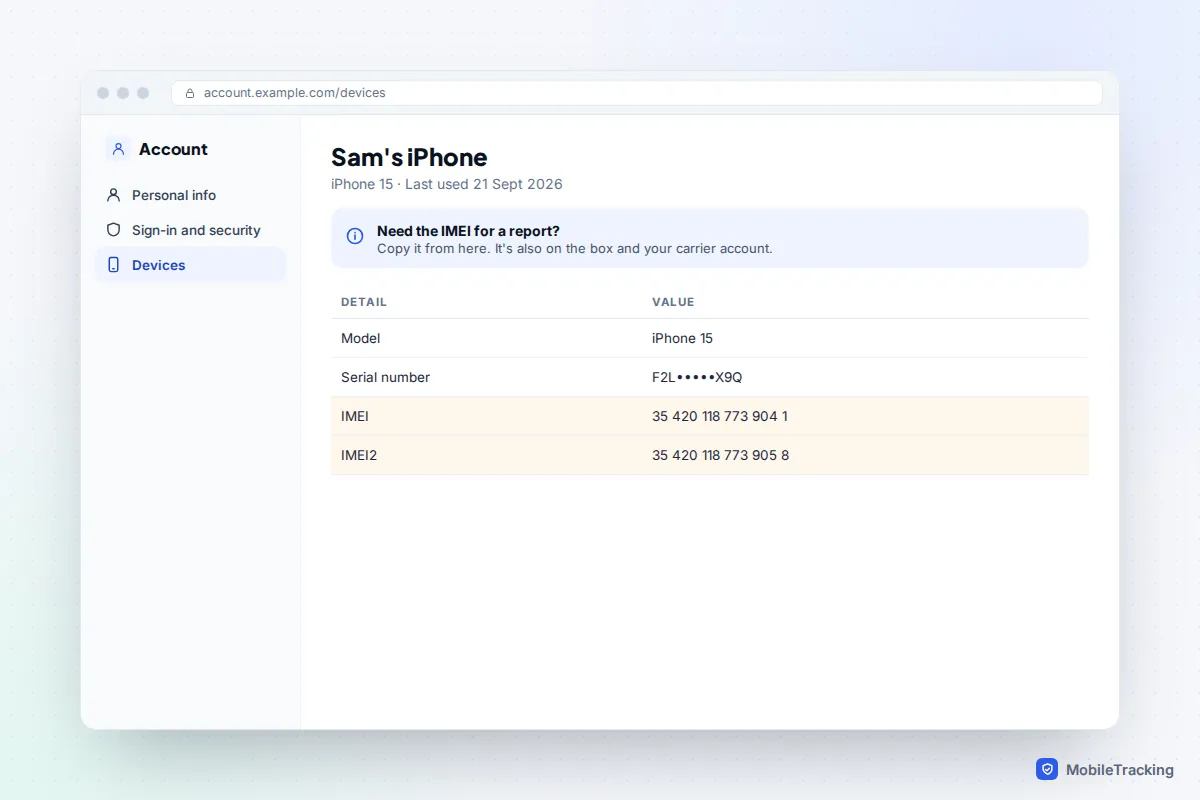The width and height of the screenshot is (1200, 800).
Task: Select the Devices sidebar item
Action: [x=190, y=265]
